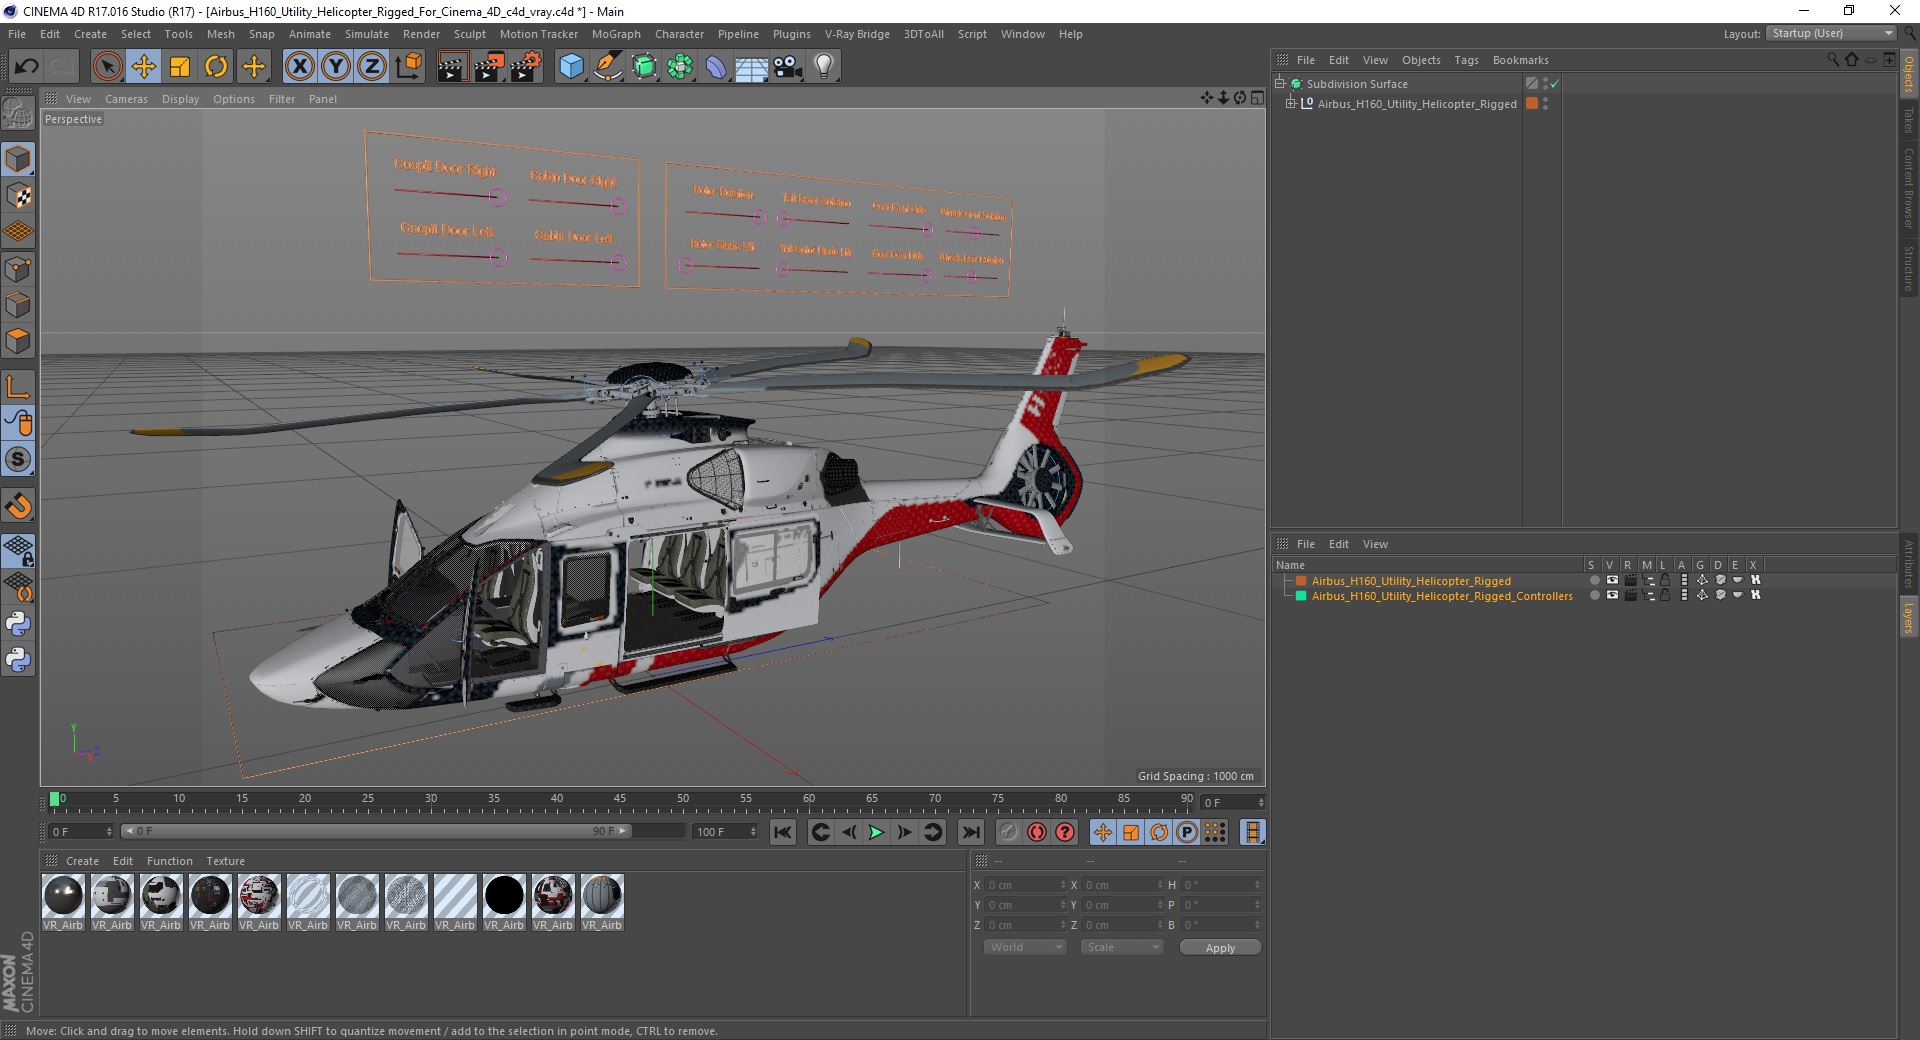
Task: Switch to Edges mode icon
Action: (x=18, y=305)
